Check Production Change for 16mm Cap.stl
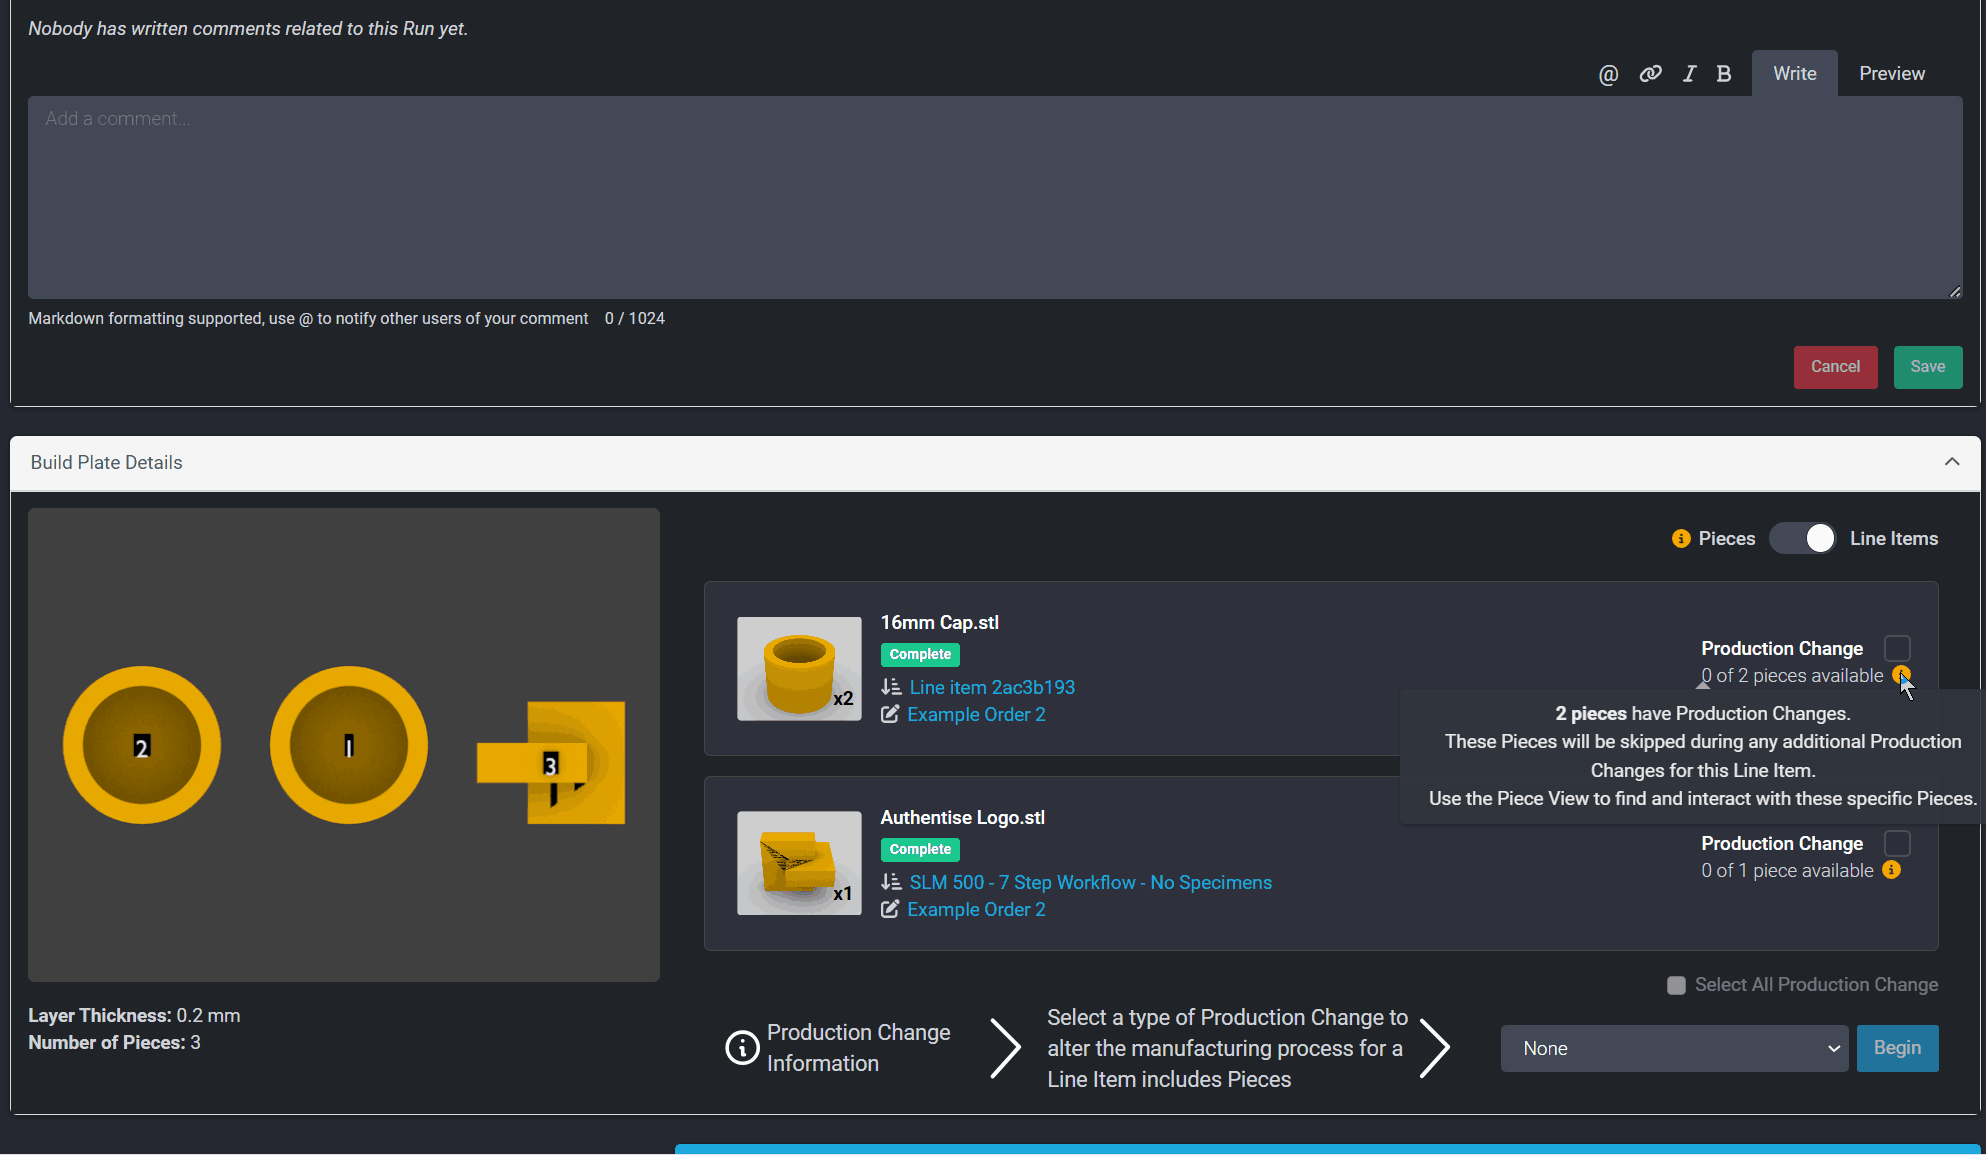Viewport: 1986px width, 1155px height. [1897, 648]
